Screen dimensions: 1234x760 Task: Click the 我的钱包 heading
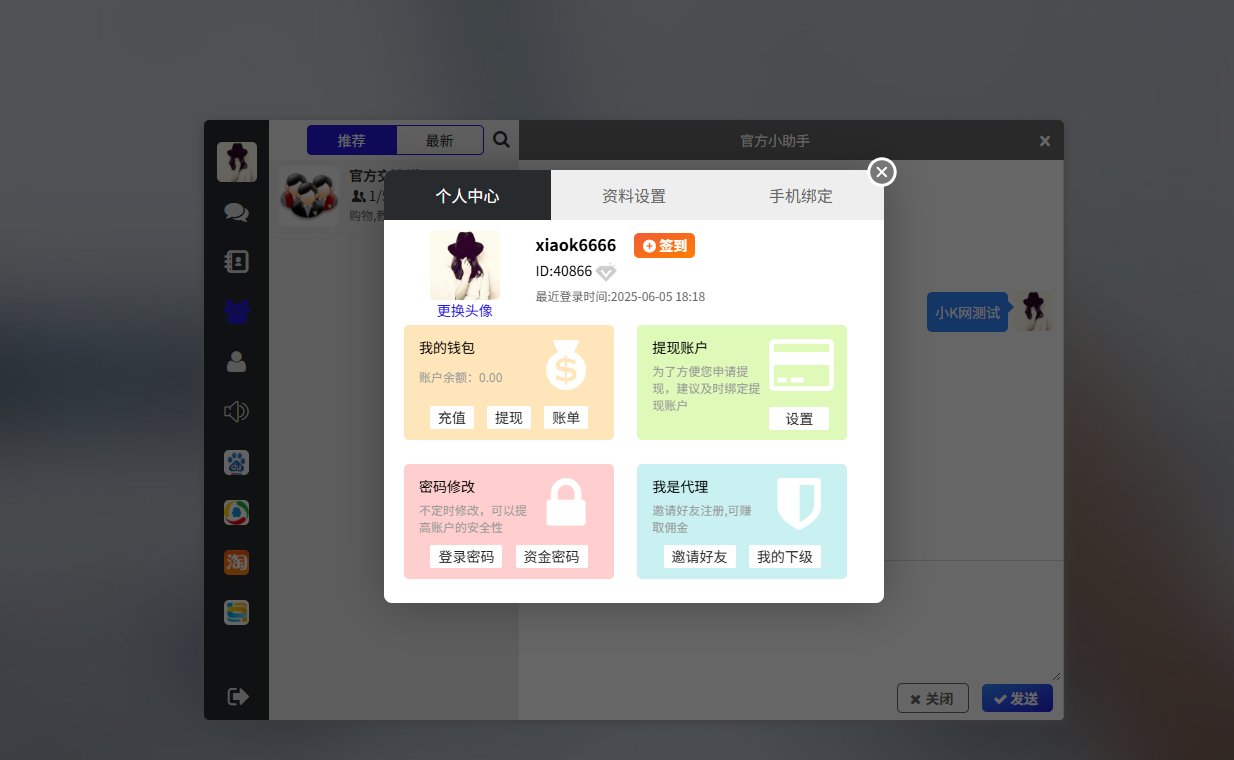click(447, 348)
